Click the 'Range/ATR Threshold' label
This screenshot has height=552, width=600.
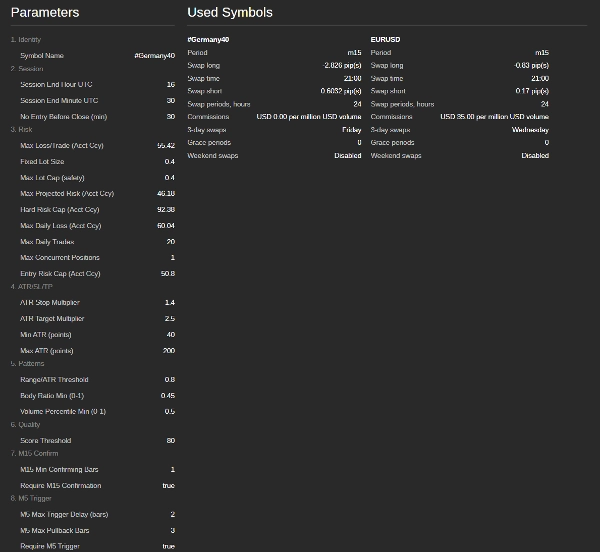(x=54, y=380)
